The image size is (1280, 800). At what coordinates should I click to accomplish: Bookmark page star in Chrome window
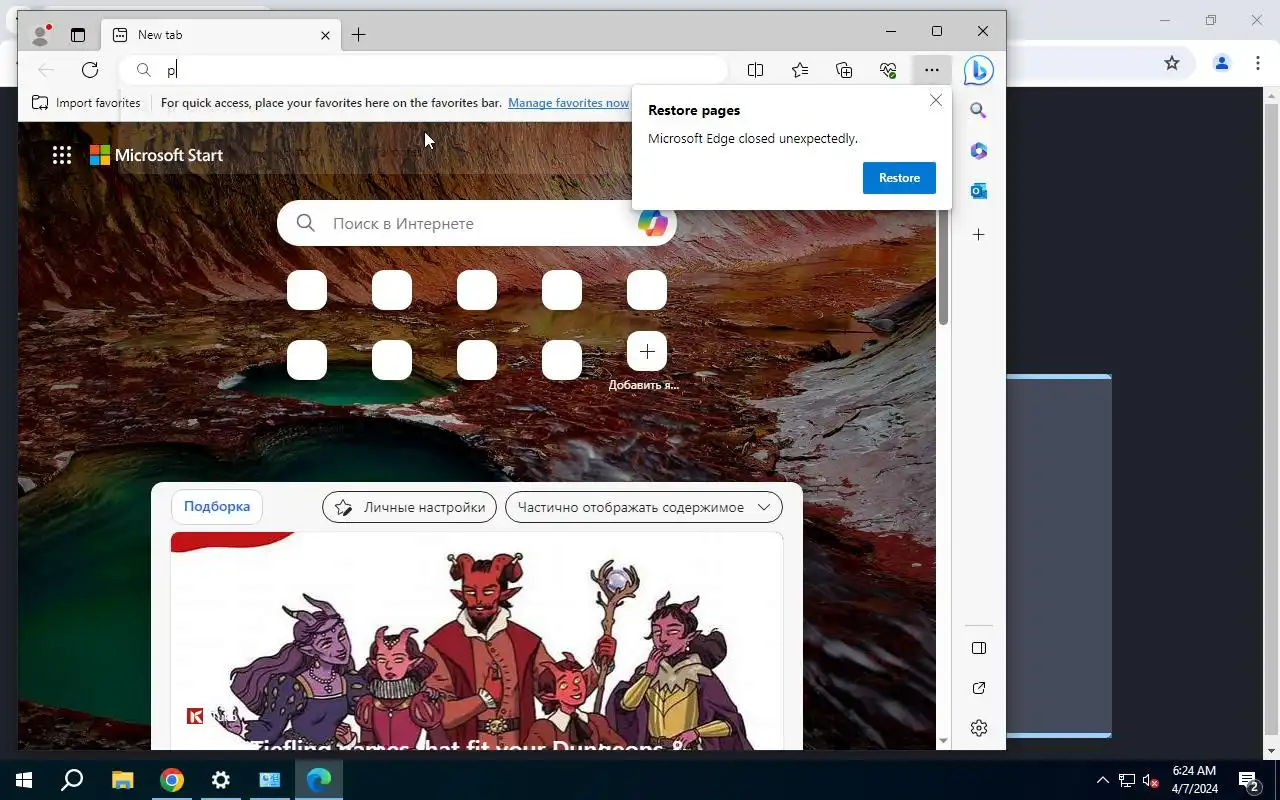pyautogui.click(x=1172, y=63)
